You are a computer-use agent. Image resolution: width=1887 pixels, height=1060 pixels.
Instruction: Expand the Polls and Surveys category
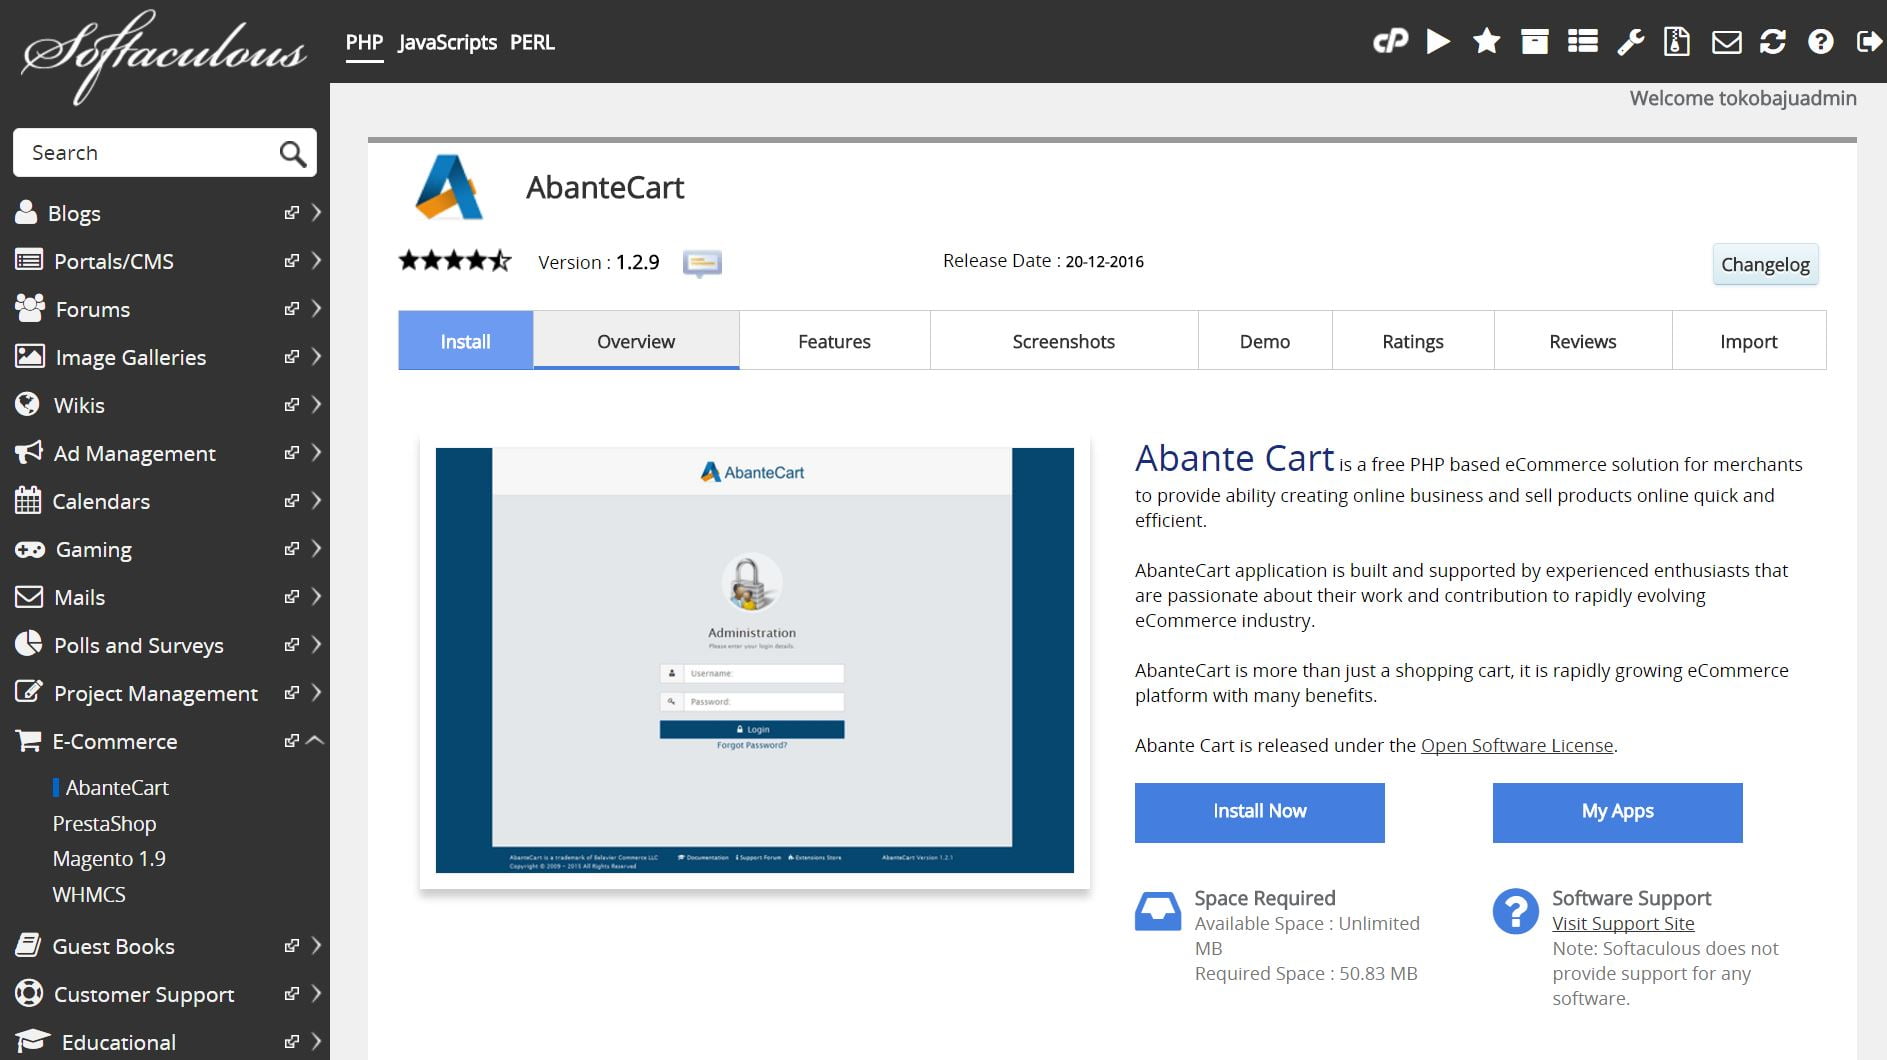coord(316,645)
